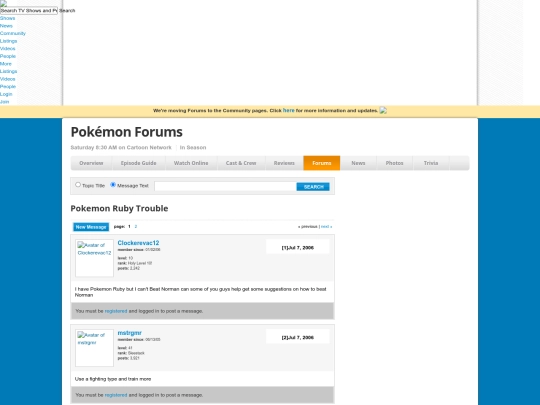Open the News tab in show navigation
Image resolution: width=540 pixels, height=405 pixels.
(x=358, y=163)
